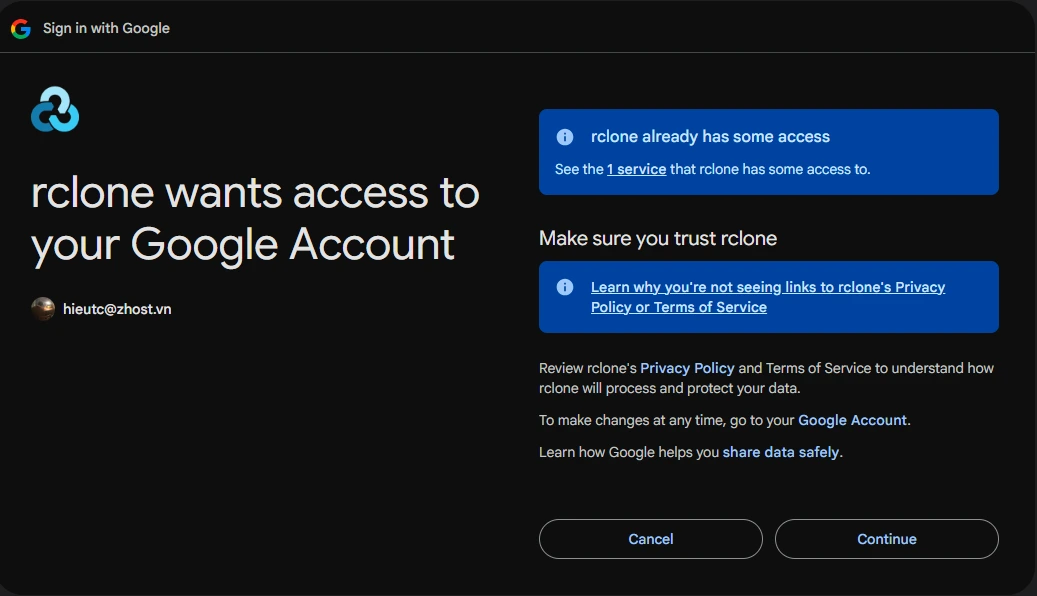Click the hieutc account avatar picture
Viewport: 1037px width, 596px height.
click(43, 309)
